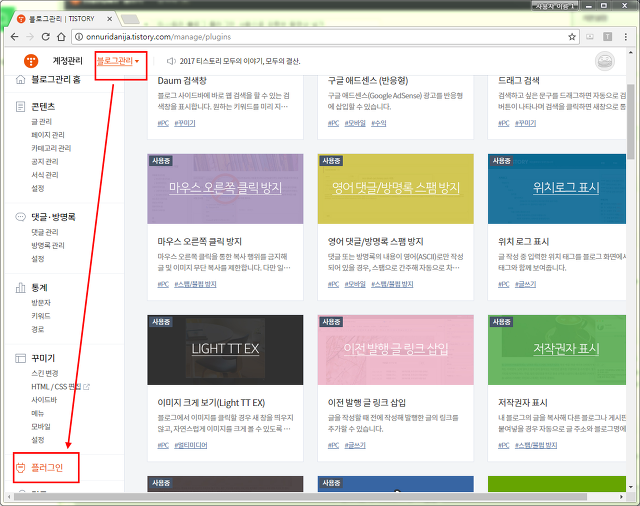Open the 마우스 오른쪽 클릭 방지 plugin thumbnail
The width and height of the screenshot is (640, 506).
coord(225,189)
